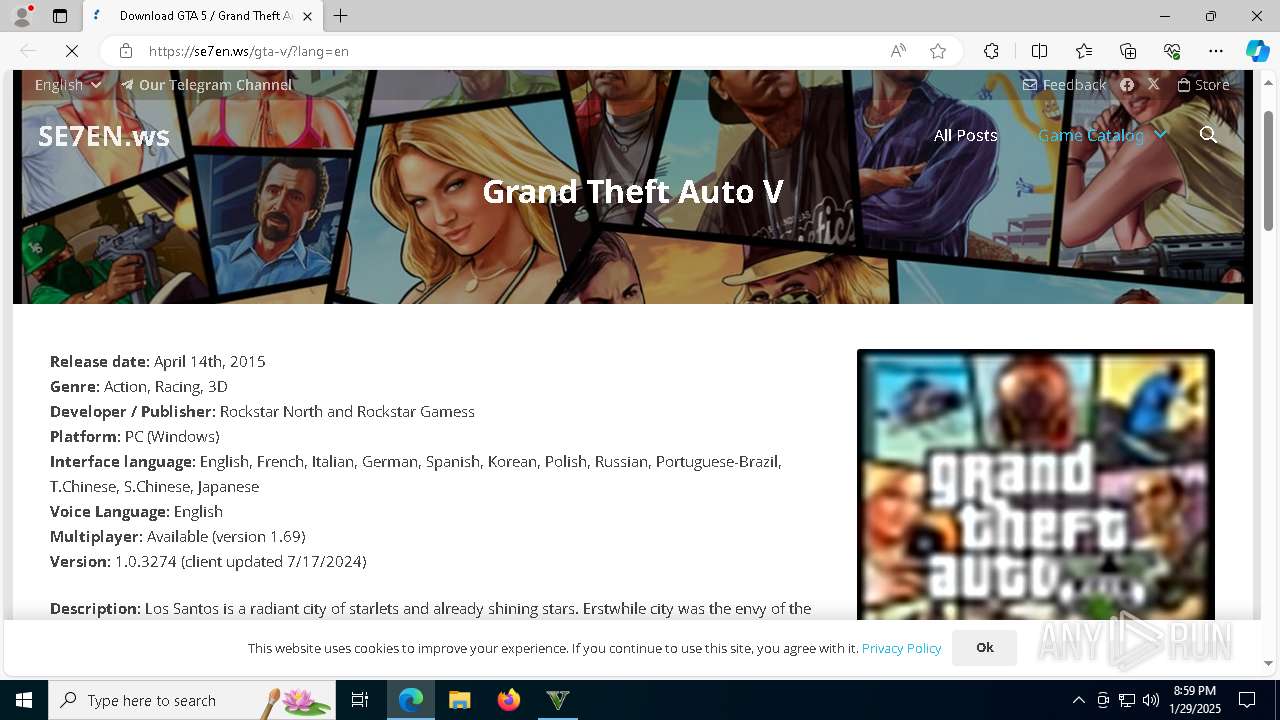This screenshot has height=720, width=1280.
Task: Open the site search icon
Action: click(1208, 135)
